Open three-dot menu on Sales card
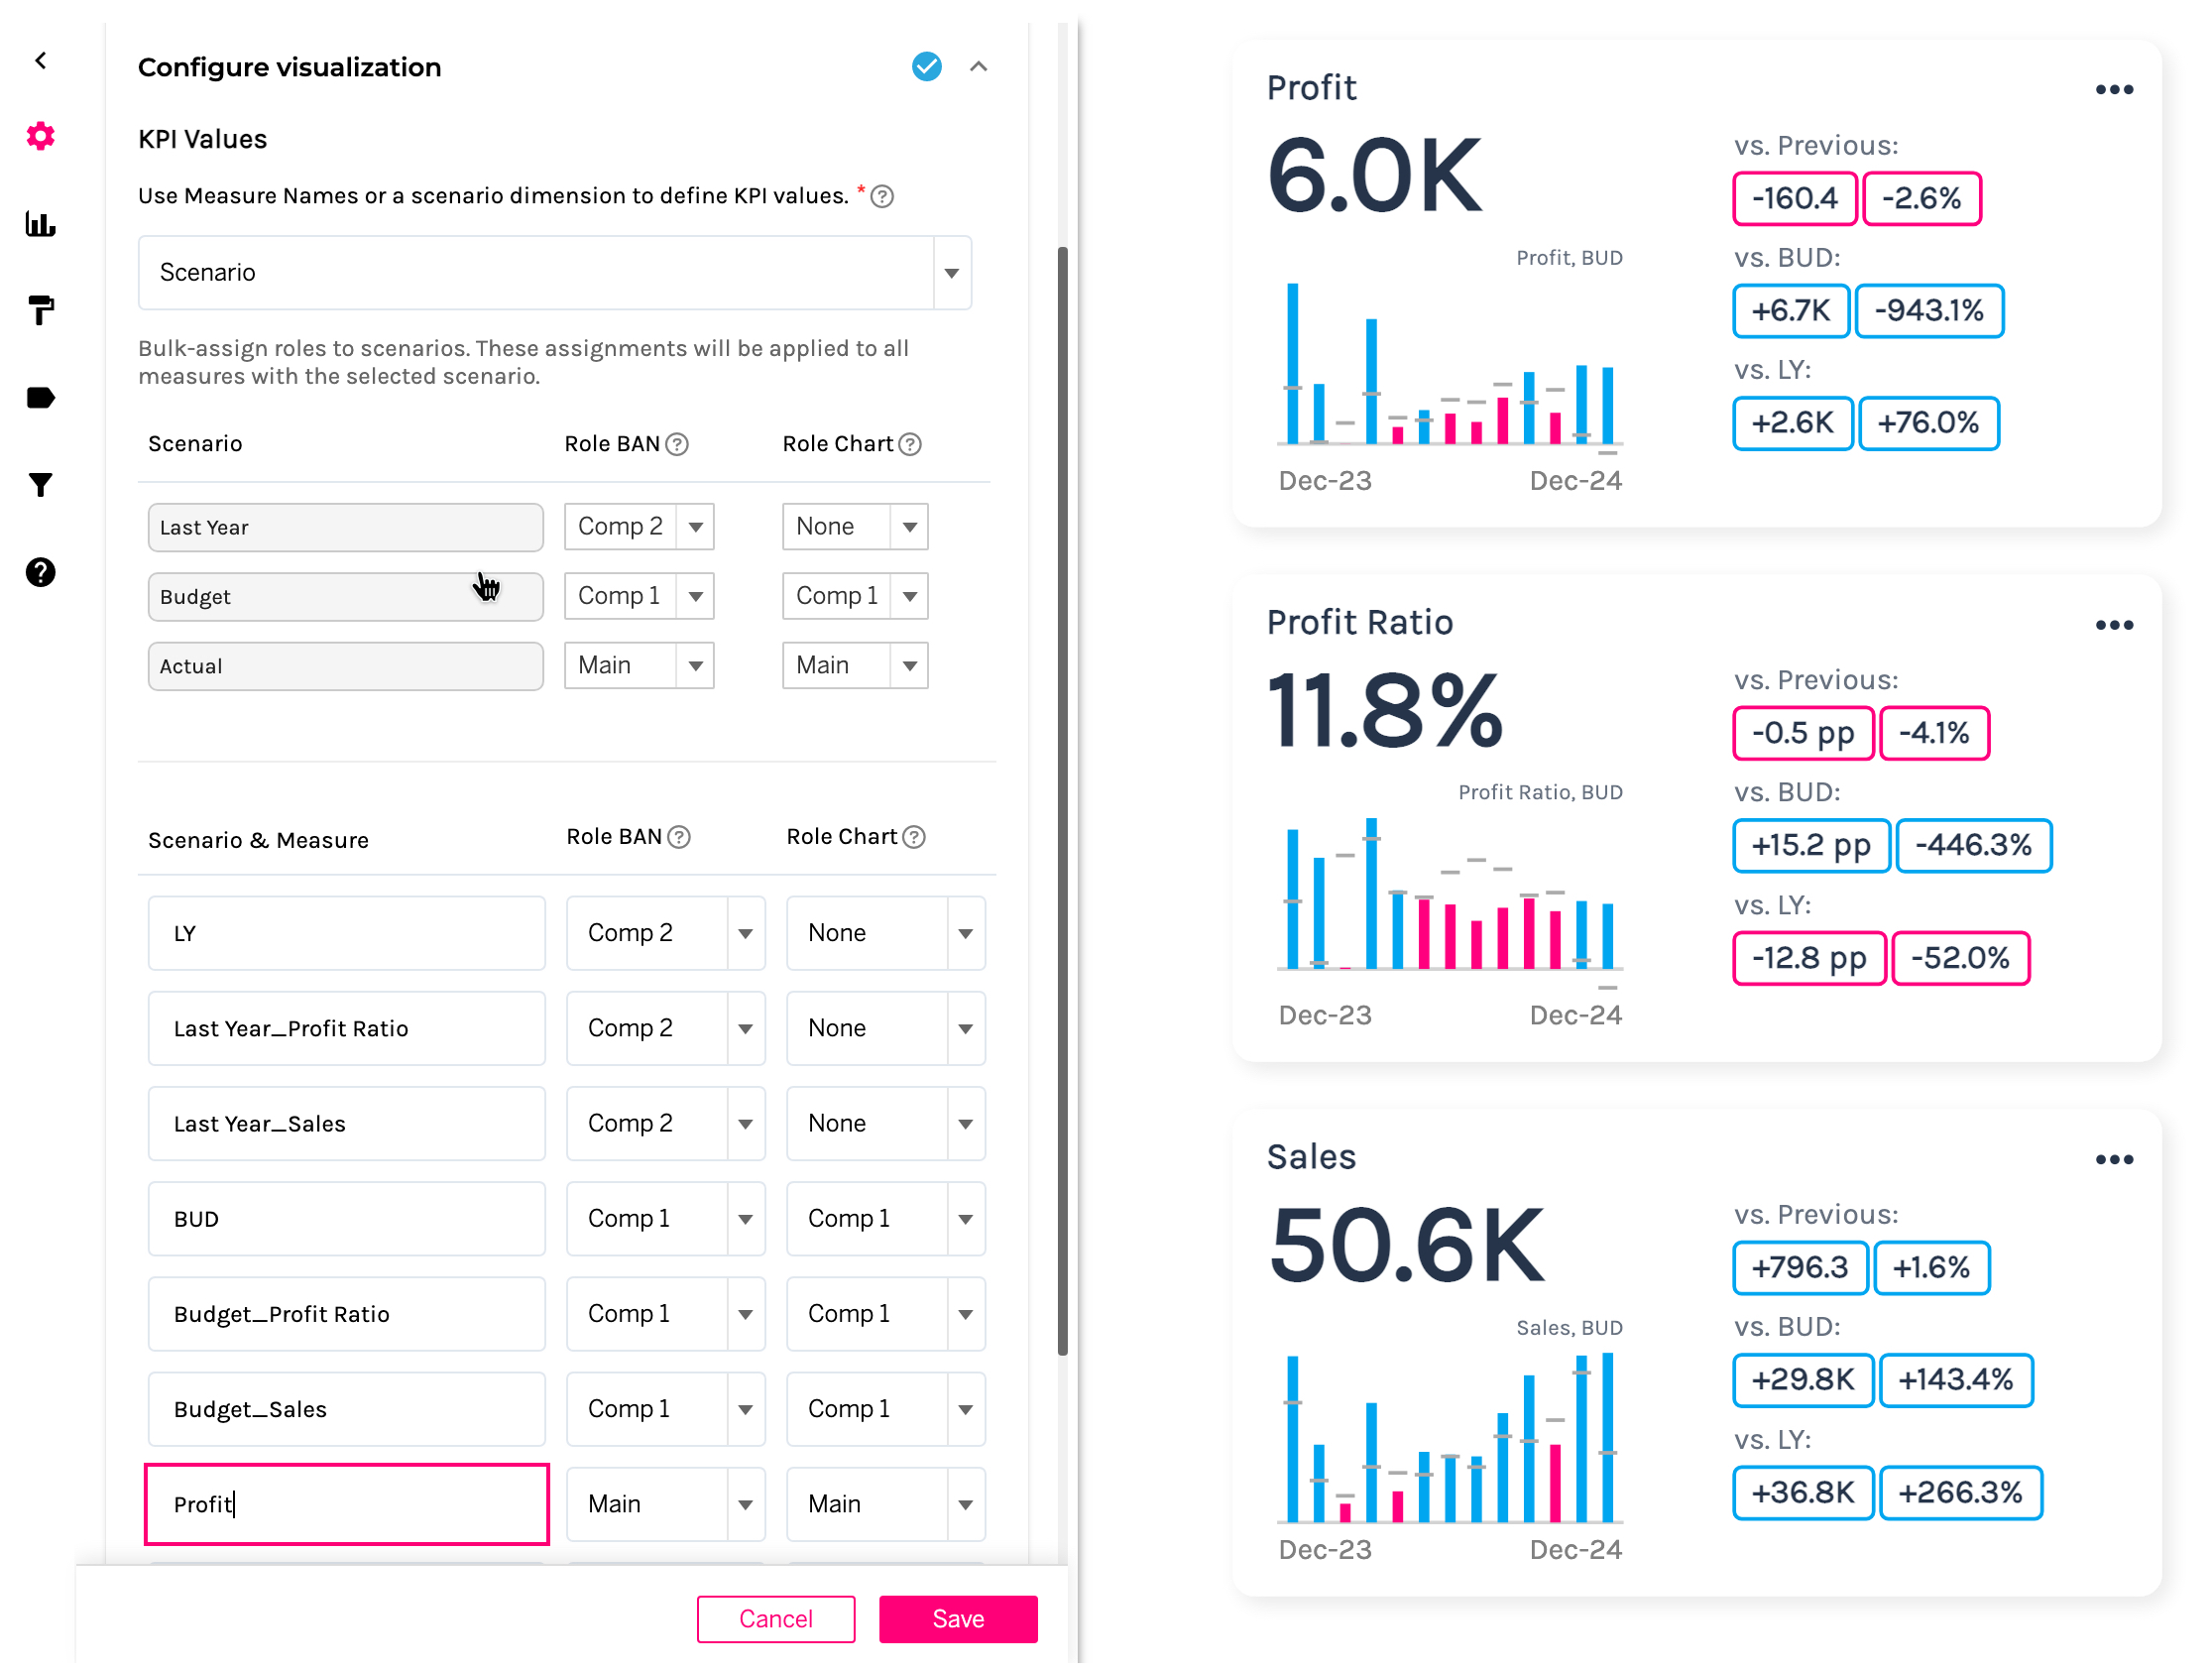 tap(2113, 1160)
